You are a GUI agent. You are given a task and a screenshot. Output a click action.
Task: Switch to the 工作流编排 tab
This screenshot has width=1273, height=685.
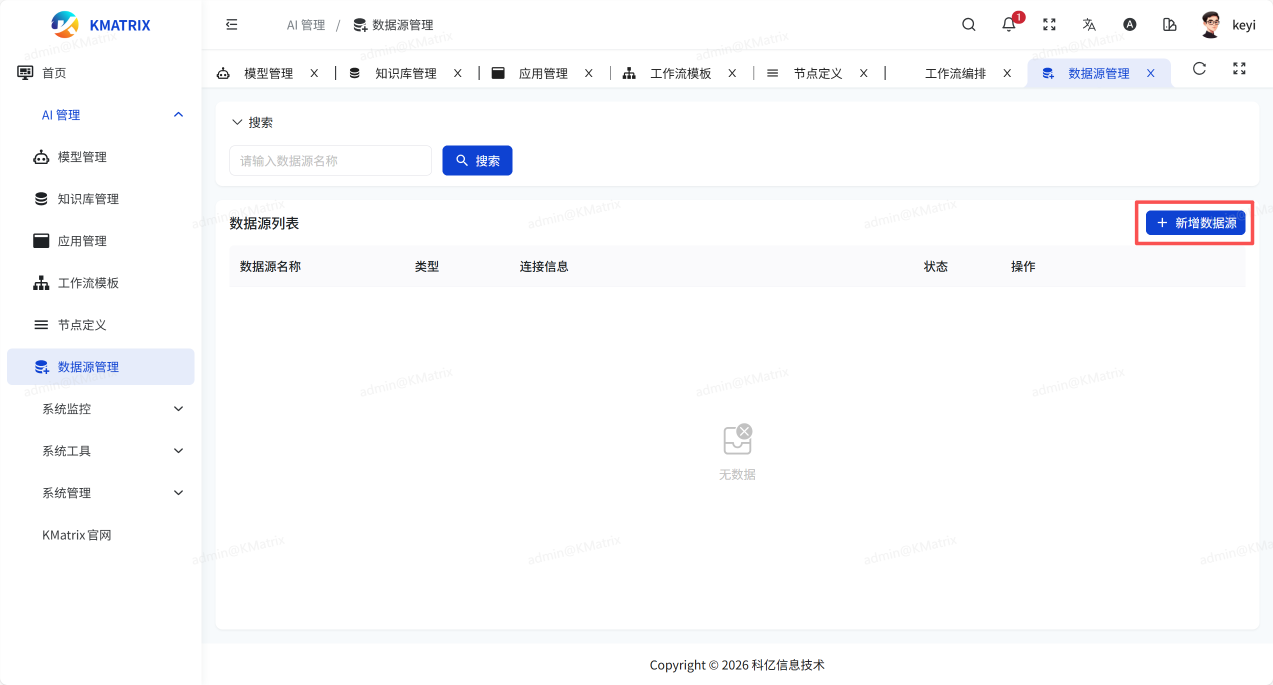coord(954,73)
